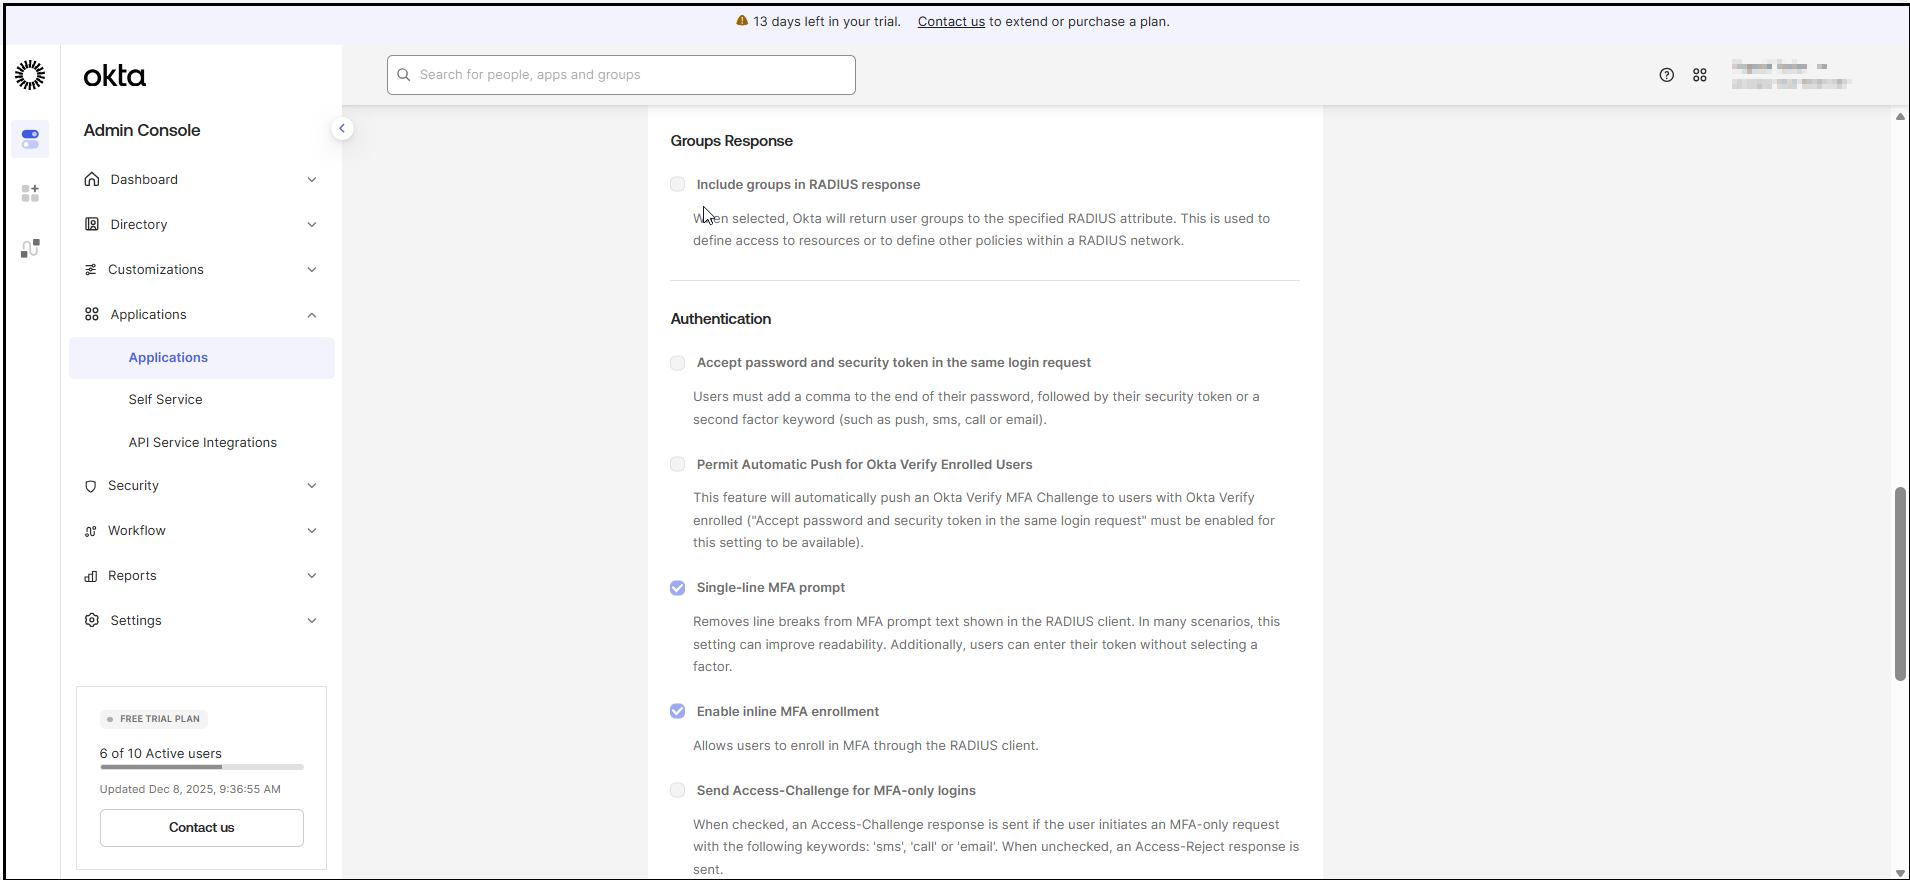
Task: Click the Dashboard home icon
Action: [92, 179]
